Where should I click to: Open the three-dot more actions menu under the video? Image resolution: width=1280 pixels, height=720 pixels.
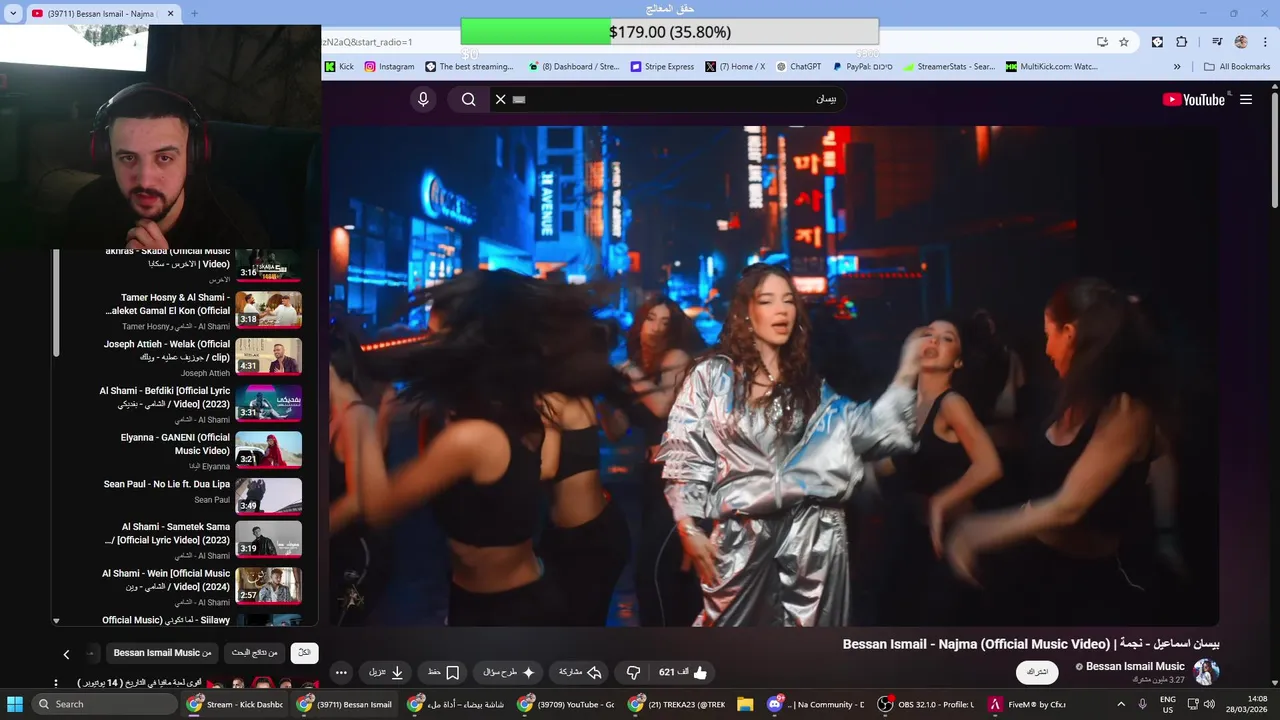[341, 673]
